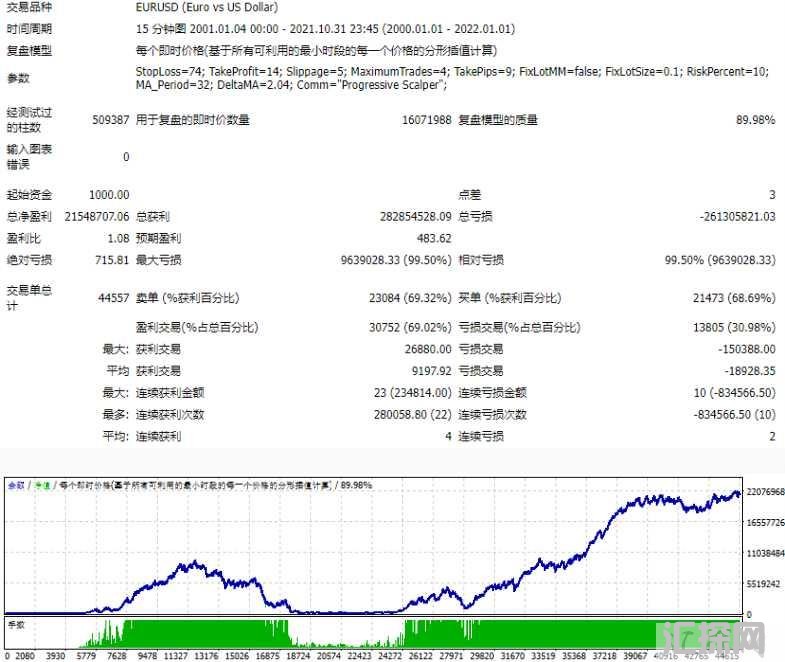Click the 手数 lots panel label
The image size is (785, 662).
pyautogui.click(x=17, y=625)
